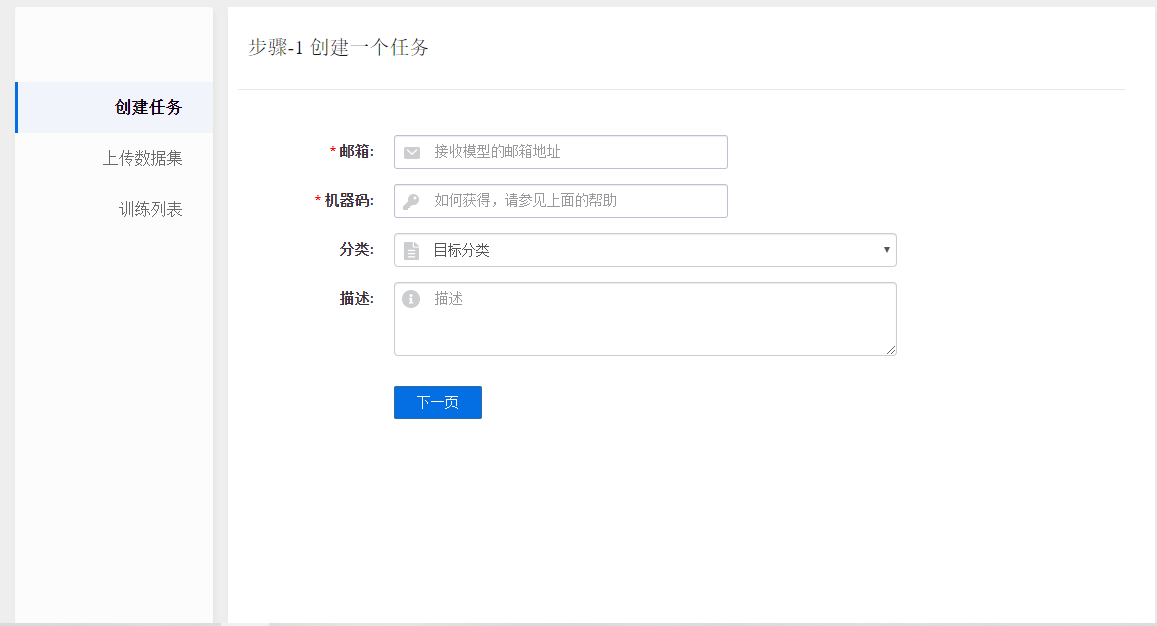
Task: Expand the 分类 dropdown arrow
Action: pos(886,250)
